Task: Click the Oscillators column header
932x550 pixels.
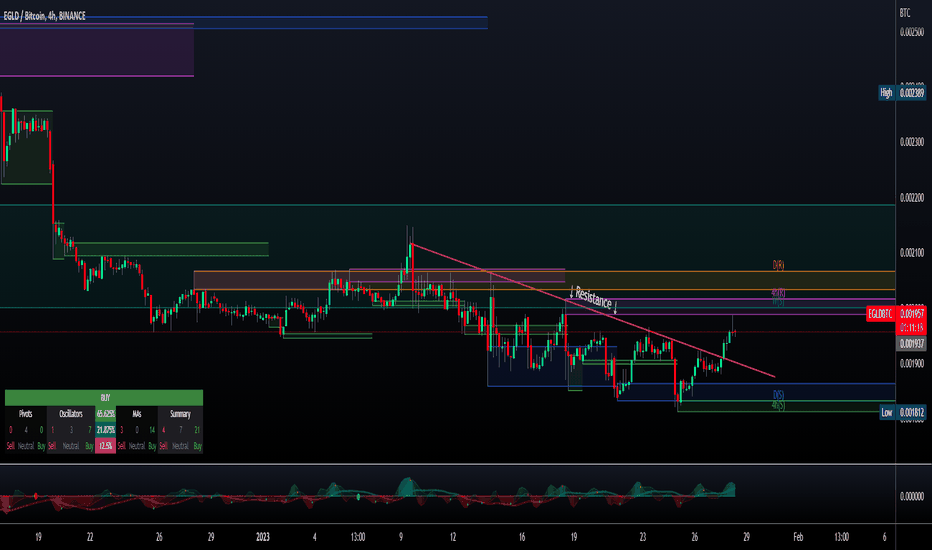Action: click(71, 414)
